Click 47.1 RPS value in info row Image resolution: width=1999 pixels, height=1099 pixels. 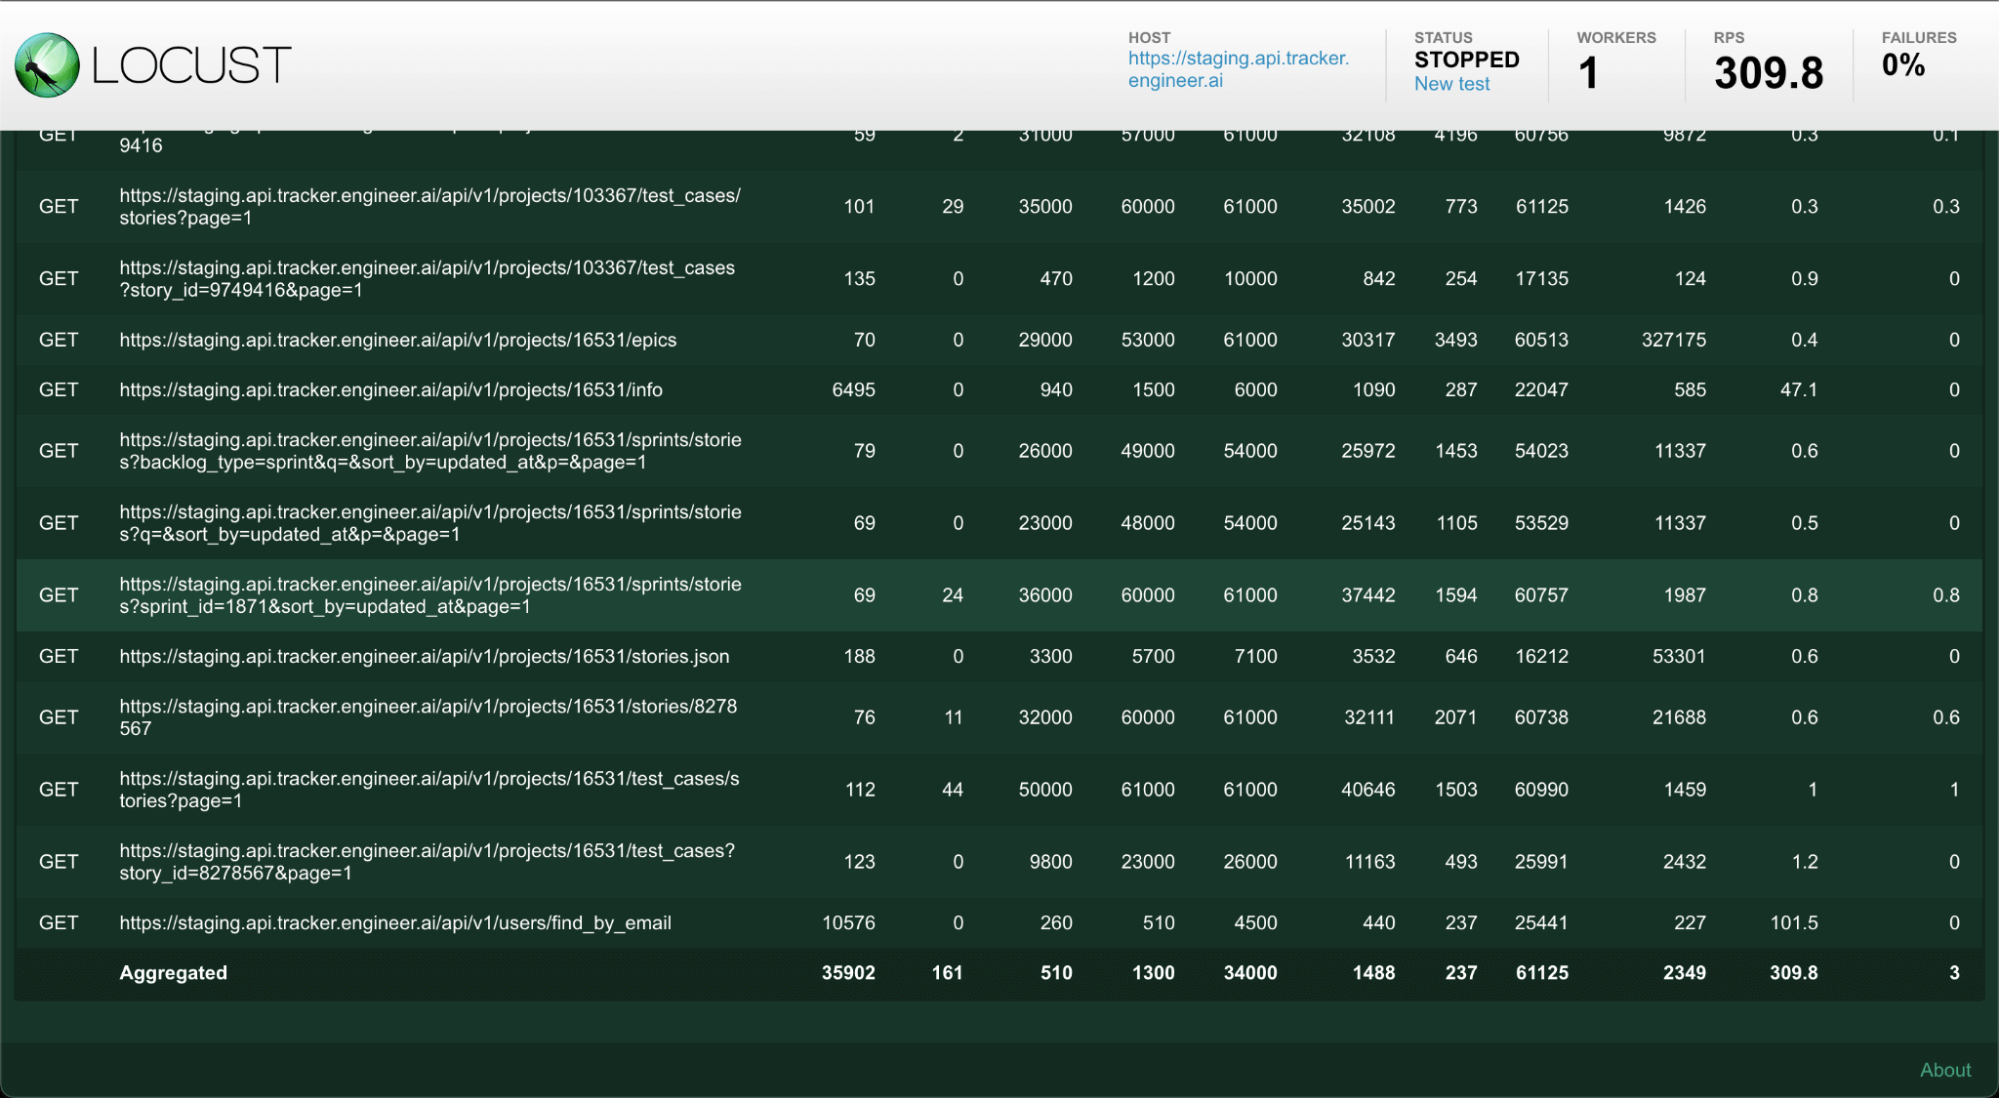tap(1798, 390)
